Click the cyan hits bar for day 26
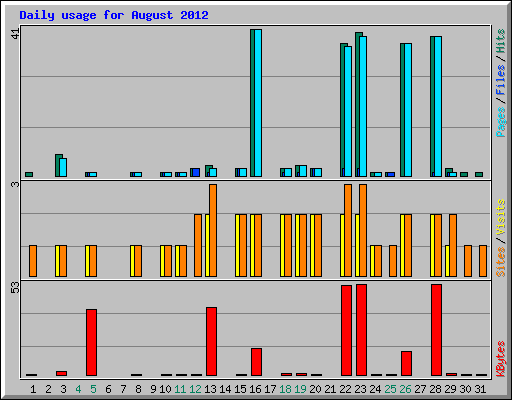The height and width of the screenshot is (400, 512). (408, 110)
